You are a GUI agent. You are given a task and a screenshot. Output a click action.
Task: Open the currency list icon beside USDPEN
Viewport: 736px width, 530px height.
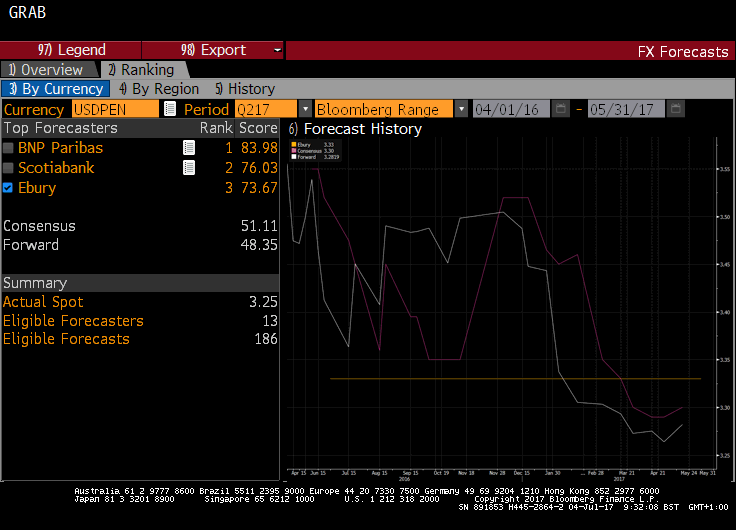169,109
